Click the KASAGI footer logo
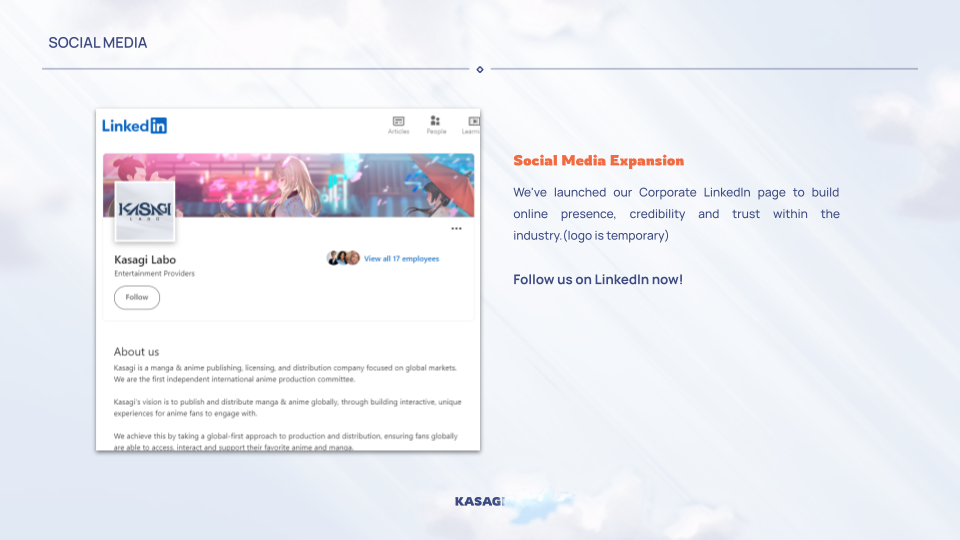The width and height of the screenshot is (960, 540). pos(479,501)
